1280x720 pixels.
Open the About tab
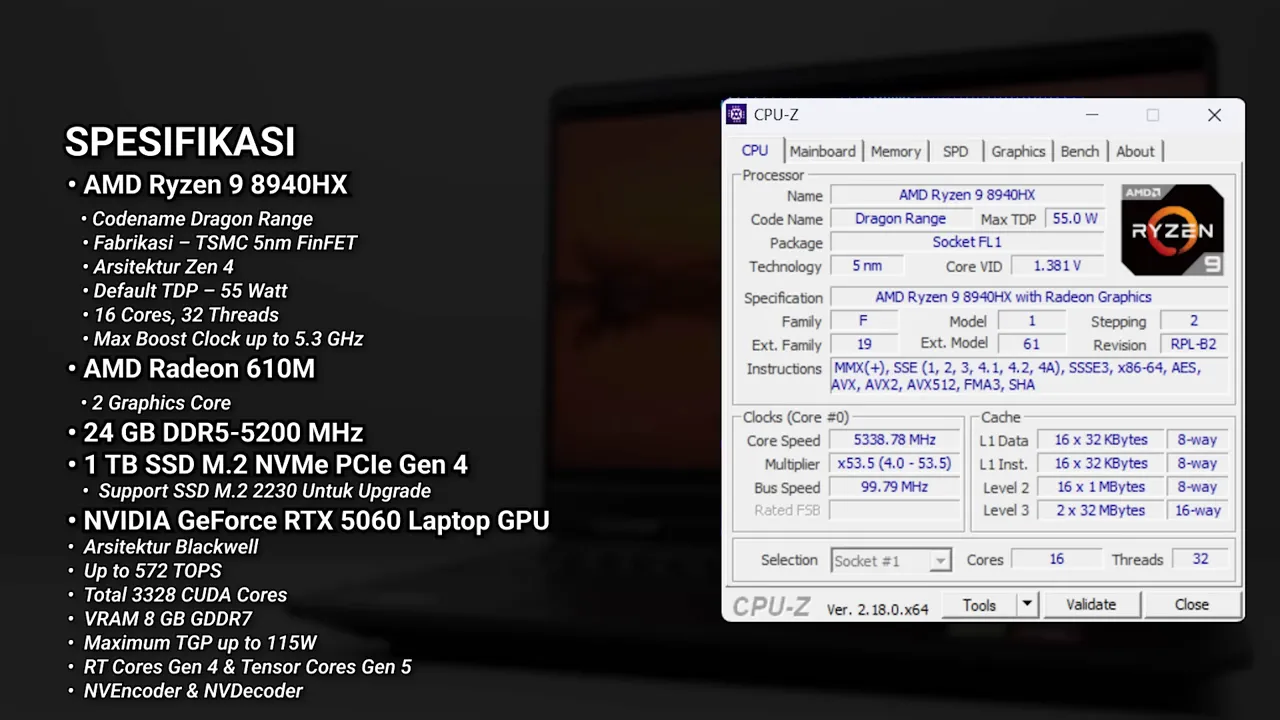click(1135, 151)
